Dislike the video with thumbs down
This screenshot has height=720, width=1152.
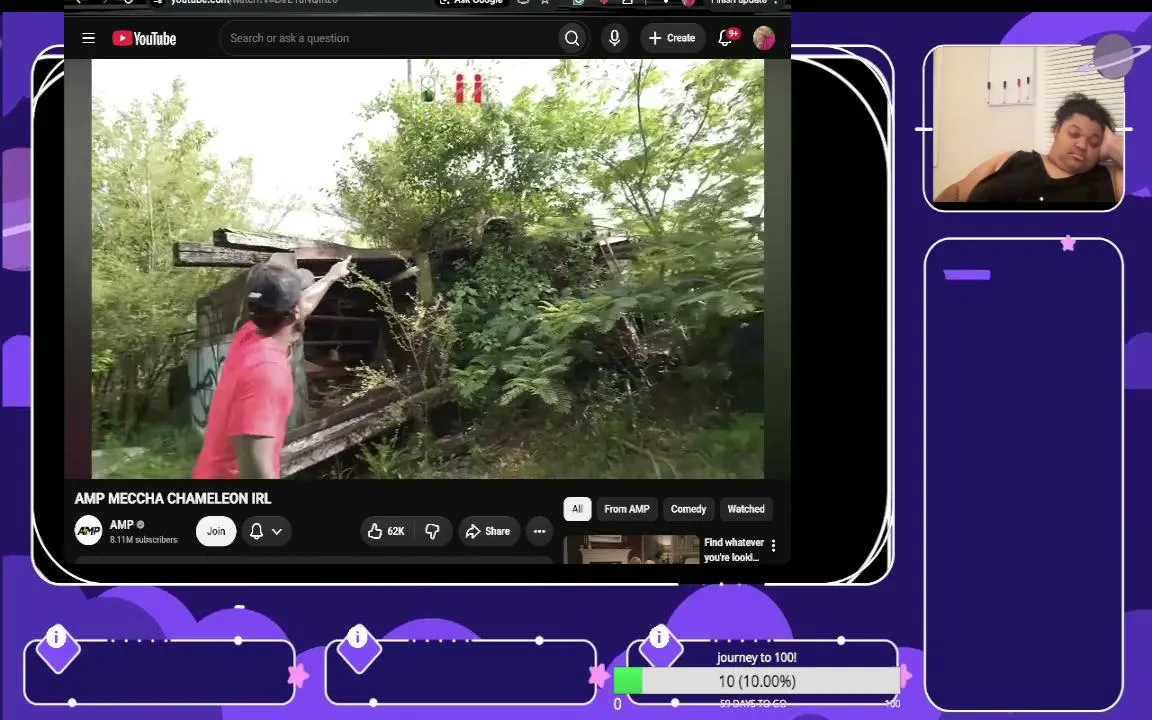point(433,531)
